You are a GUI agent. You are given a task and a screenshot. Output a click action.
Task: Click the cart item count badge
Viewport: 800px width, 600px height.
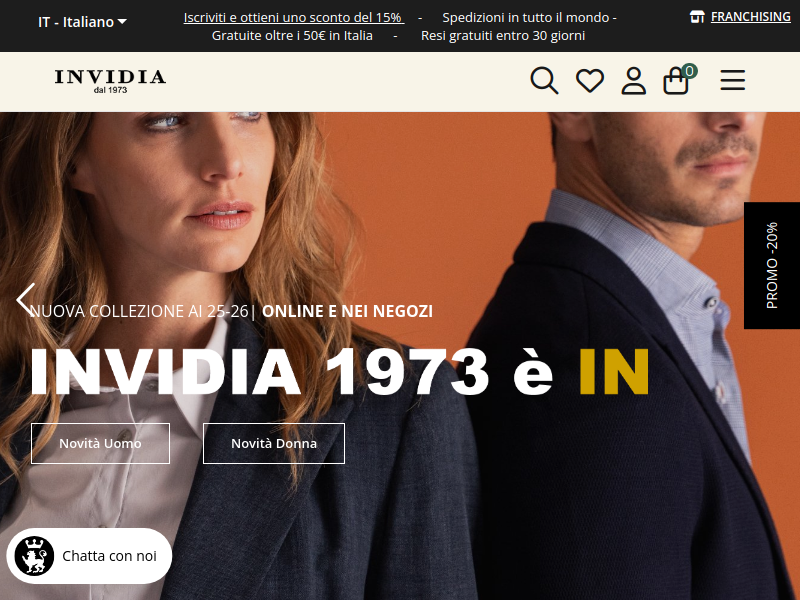pos(689,71)
